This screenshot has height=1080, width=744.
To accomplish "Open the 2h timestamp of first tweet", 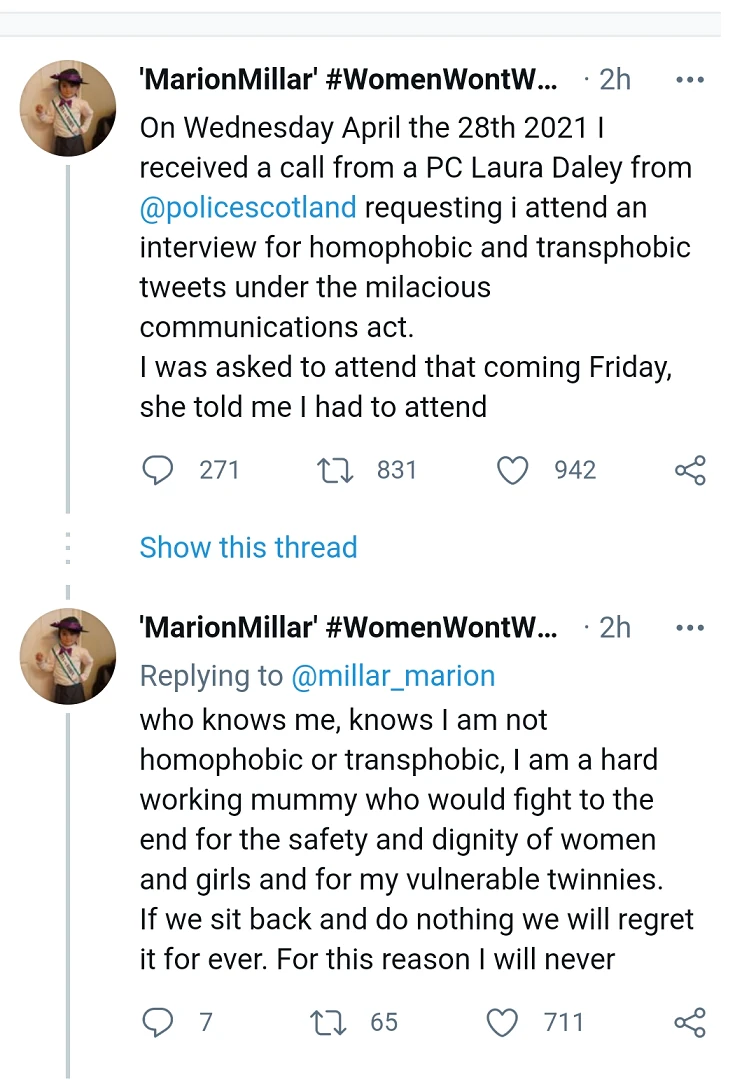I will (614, 80).
